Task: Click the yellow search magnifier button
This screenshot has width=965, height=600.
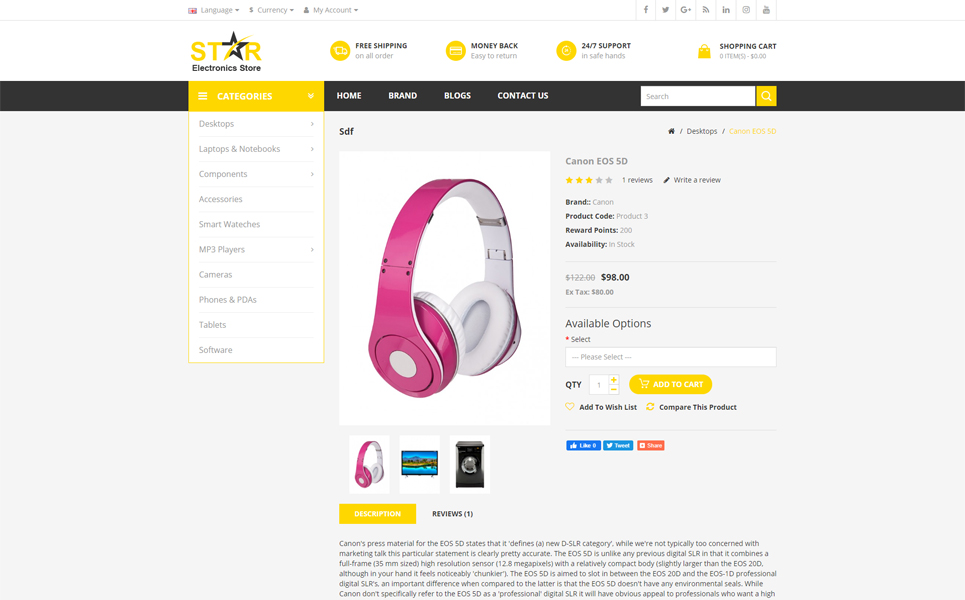Action: coord(766,96)
